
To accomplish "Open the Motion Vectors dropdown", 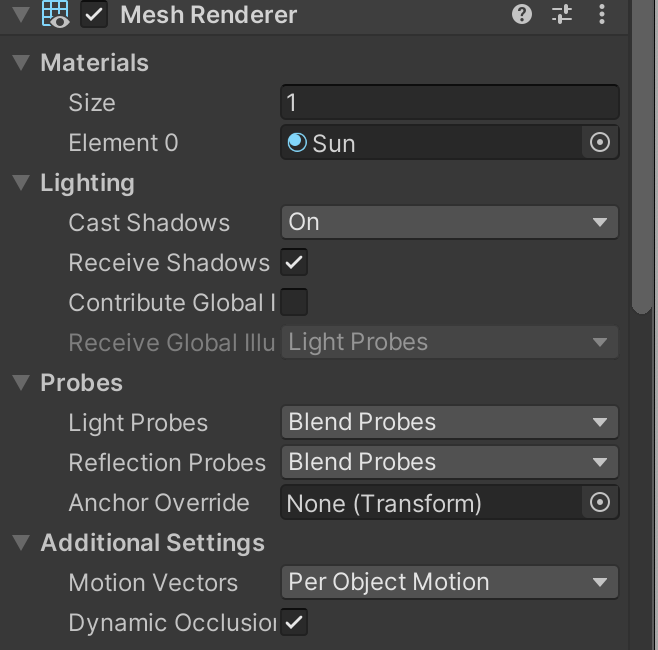I will (449, 582).
